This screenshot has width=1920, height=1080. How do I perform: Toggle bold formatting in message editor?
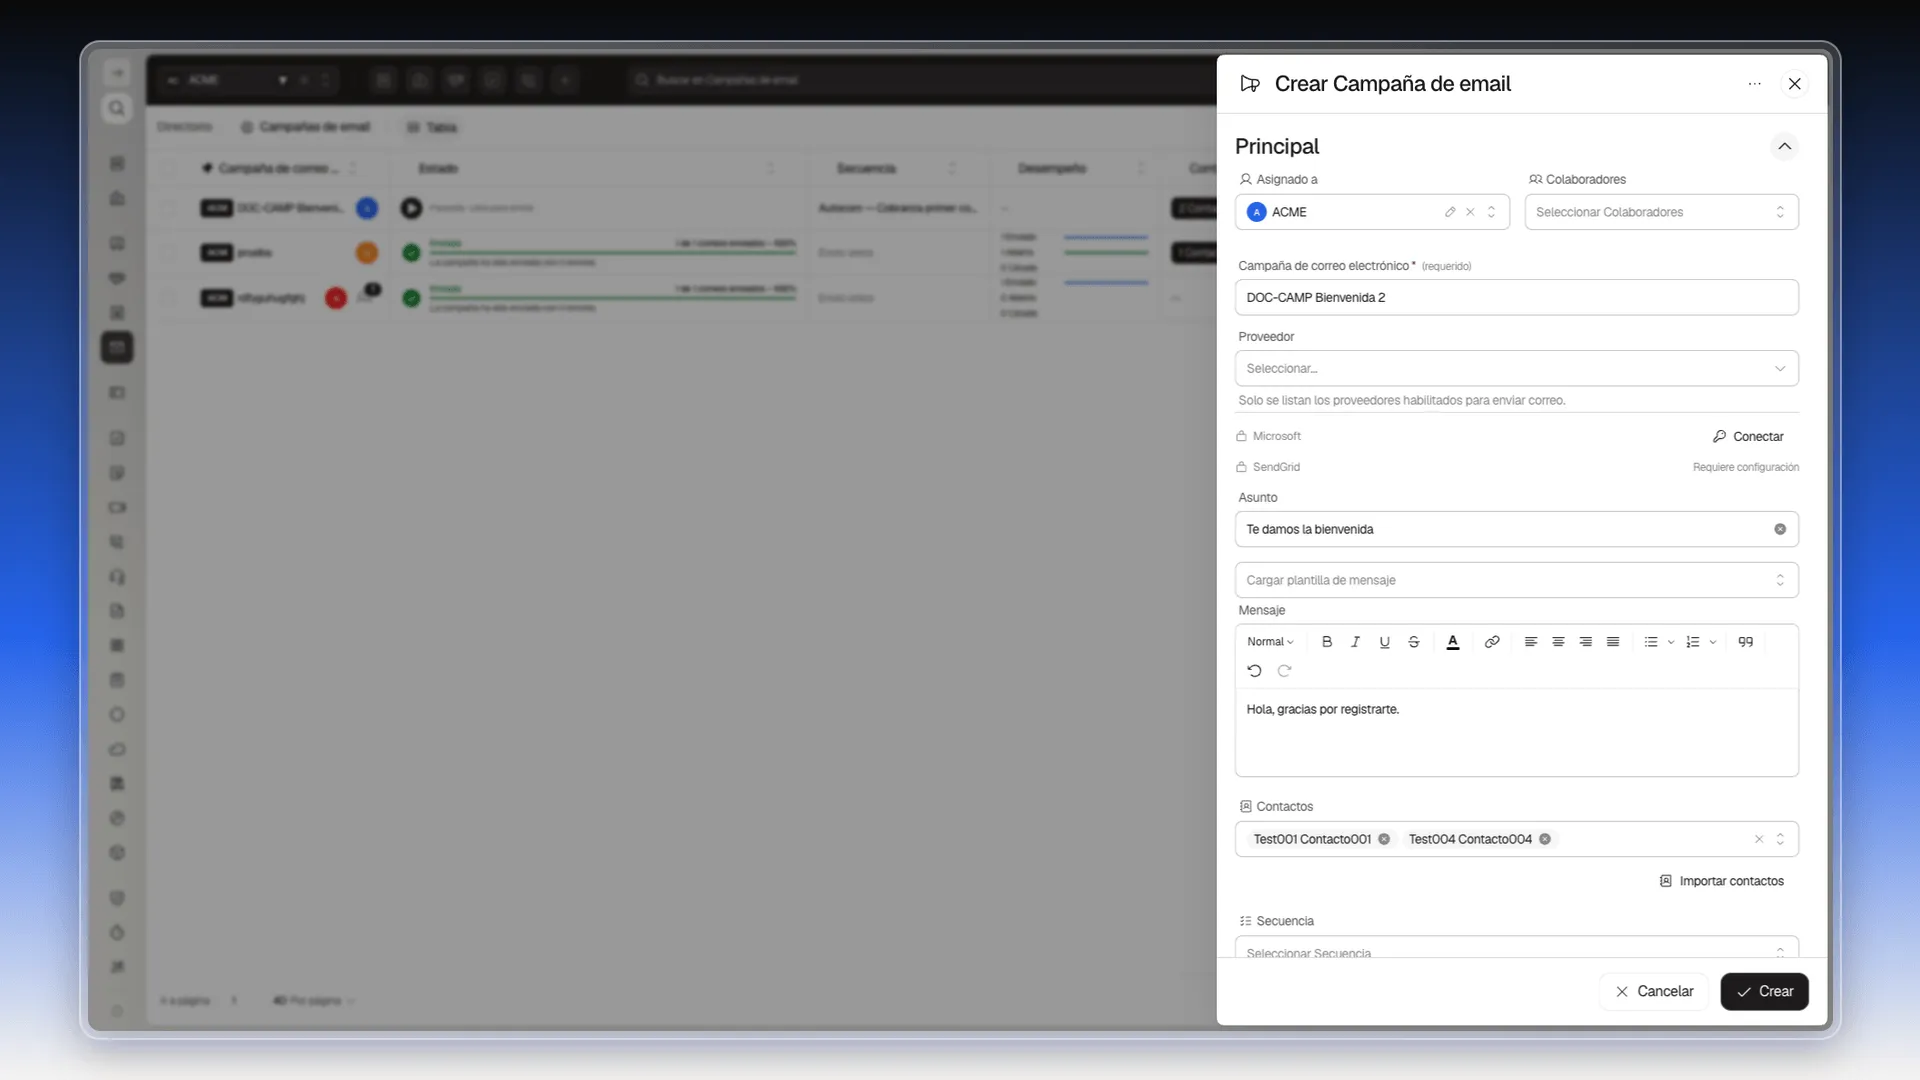(1327, 642)
